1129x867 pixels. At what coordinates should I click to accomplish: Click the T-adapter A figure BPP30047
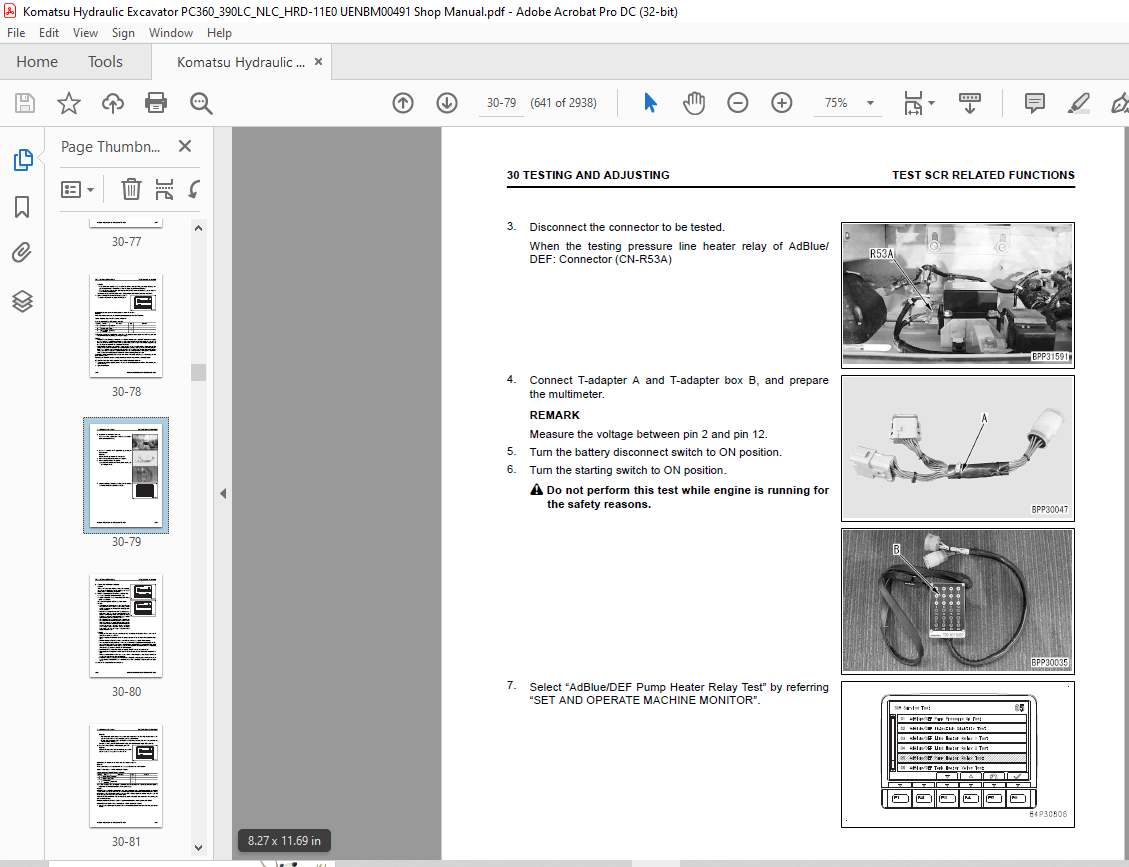[958, 448]
